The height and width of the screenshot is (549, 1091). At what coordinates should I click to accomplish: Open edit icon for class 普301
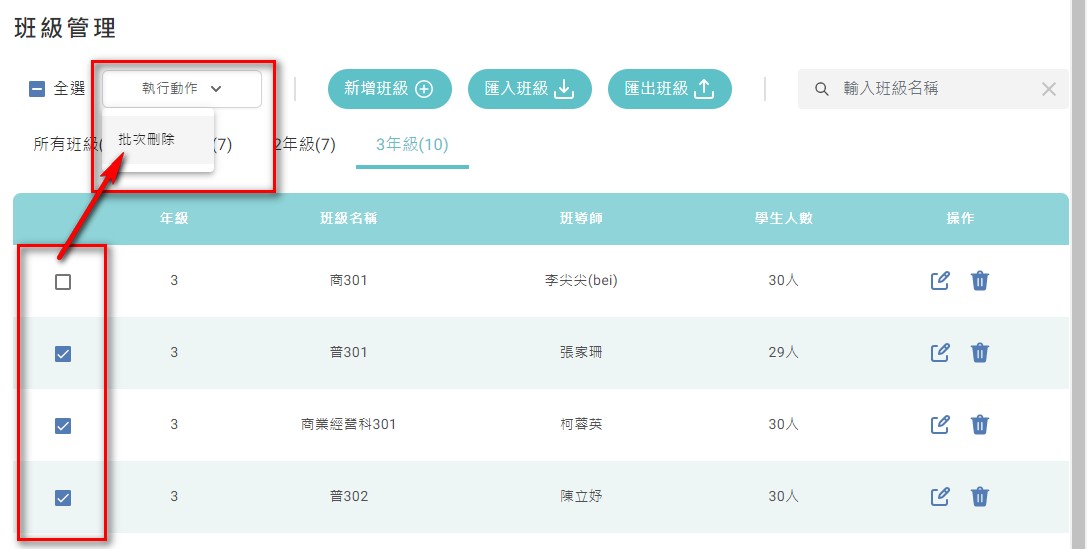point(940,352)
